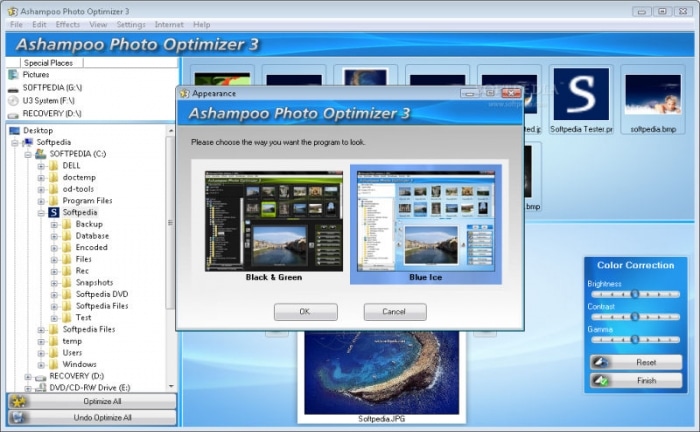Screen dimensions: 700x432
Task: Click the Pictures library icon
Action: [13, 75]
